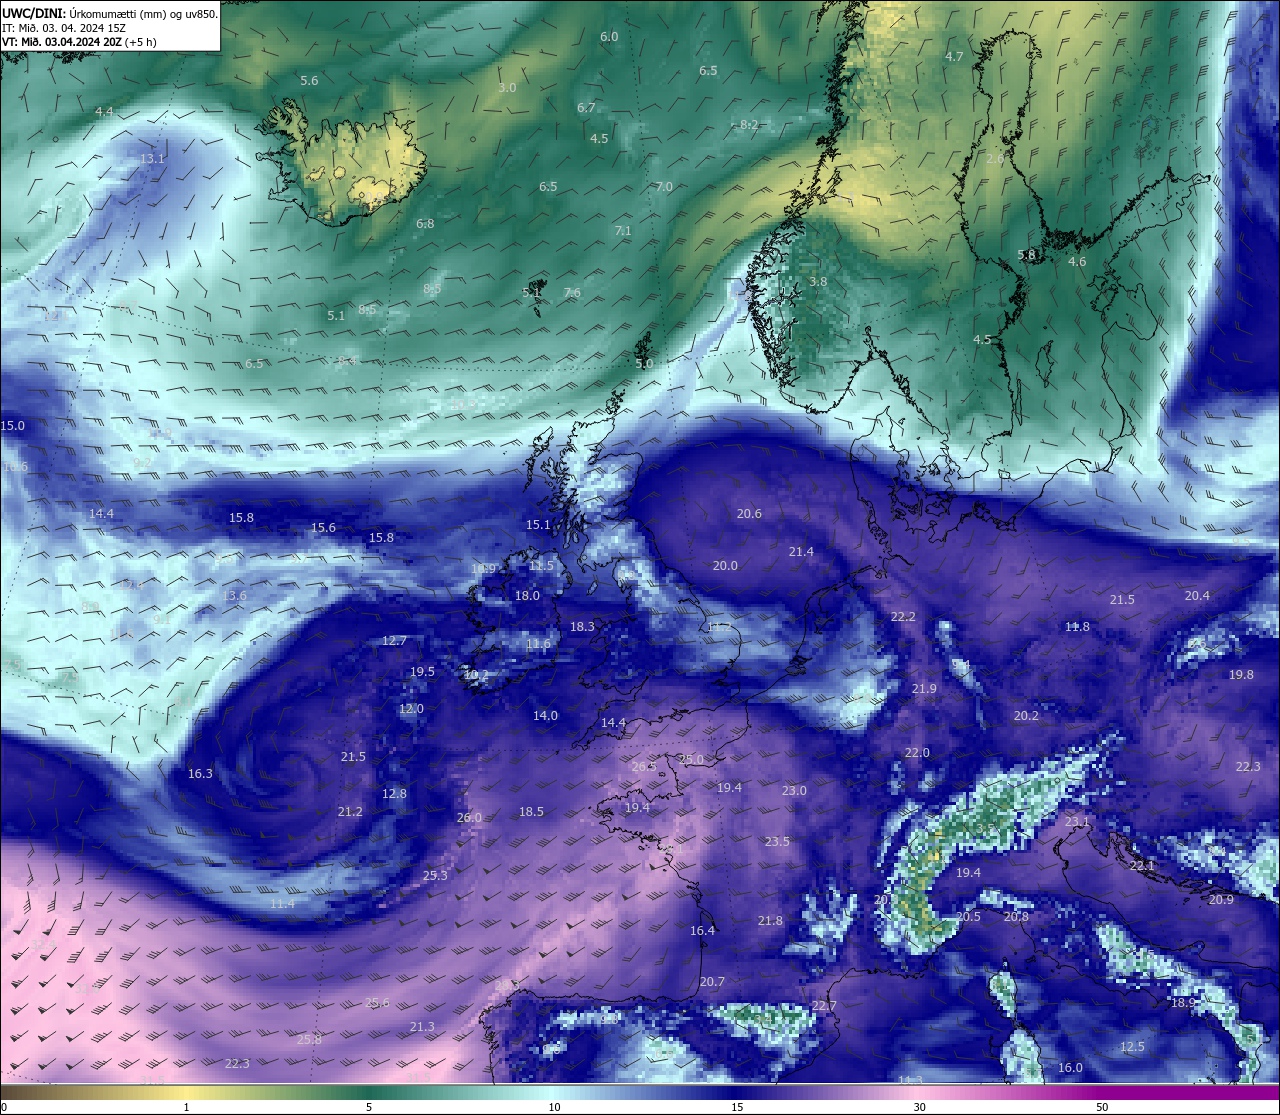Click the map value 19.8 at the right edge
The width and height of the screenshot is (1280, 1115).
(x=1241, y=674)
